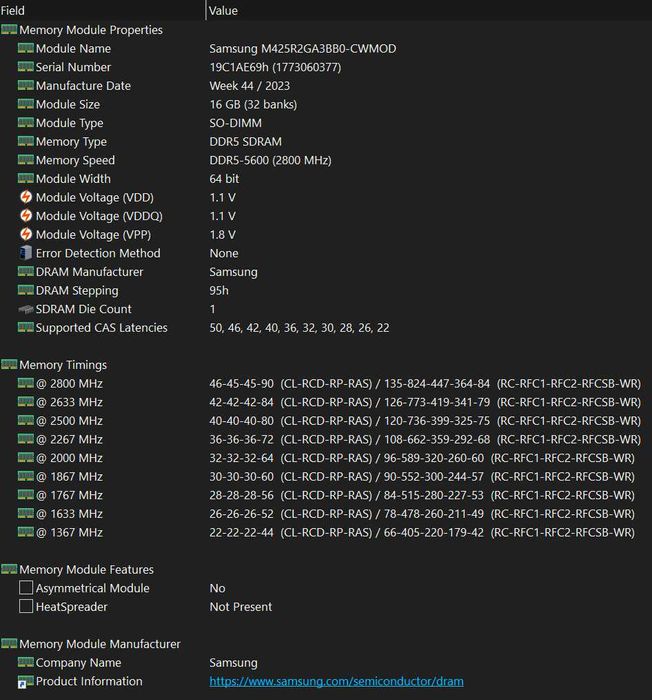Click the value 16 GB (32 banks)

[253, 104]
